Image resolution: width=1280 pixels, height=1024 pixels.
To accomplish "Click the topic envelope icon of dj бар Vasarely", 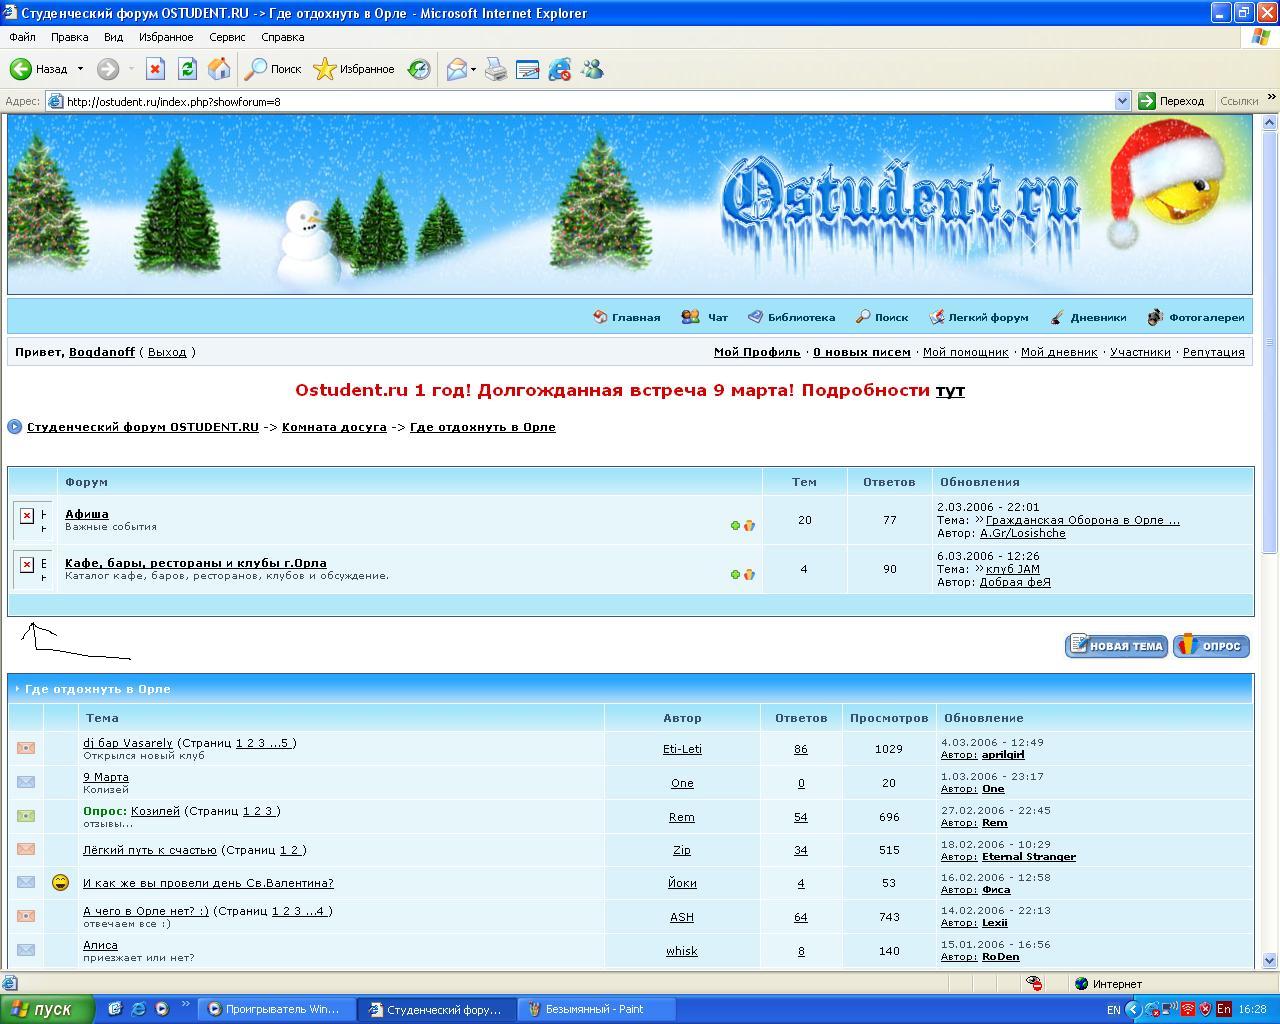I will click(x=26, y=748).
